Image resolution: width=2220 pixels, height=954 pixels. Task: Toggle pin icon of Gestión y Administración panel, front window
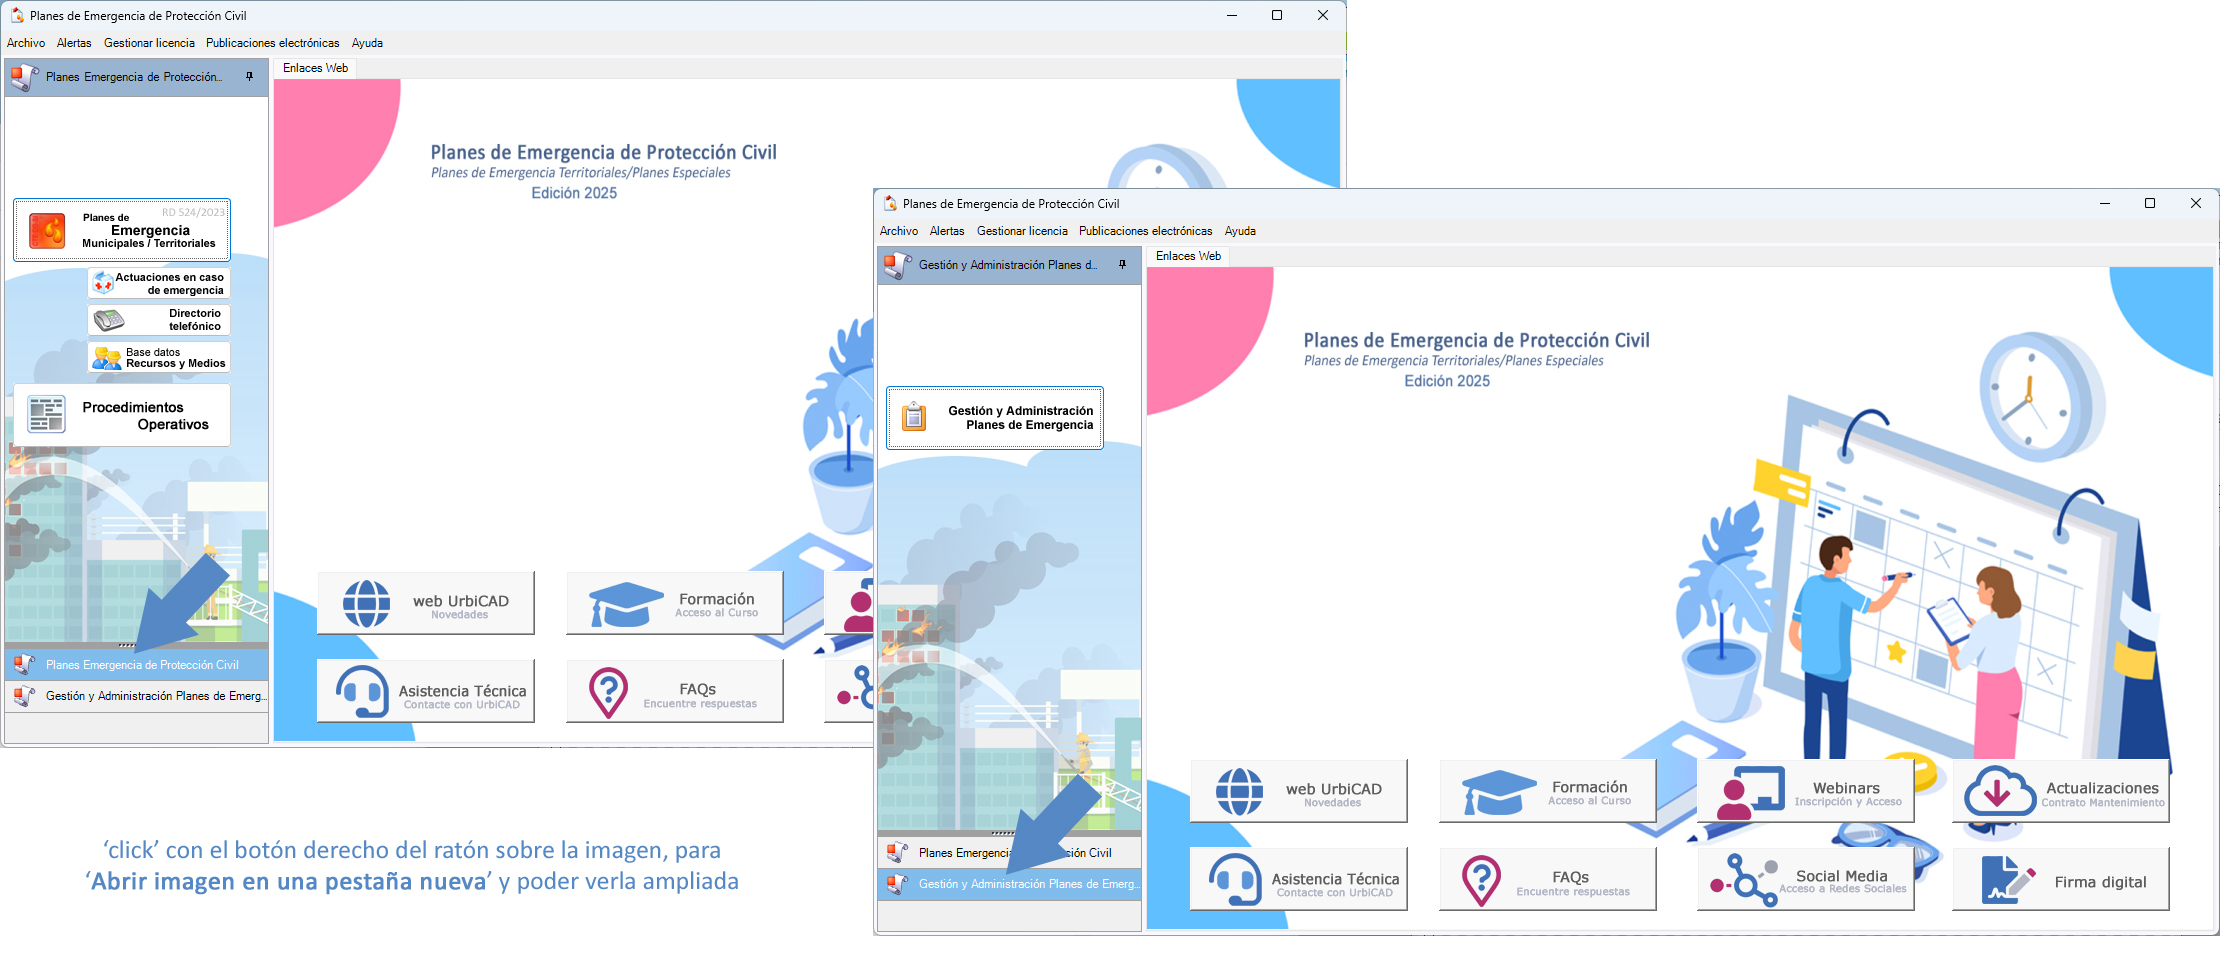tap(1122, 265)
